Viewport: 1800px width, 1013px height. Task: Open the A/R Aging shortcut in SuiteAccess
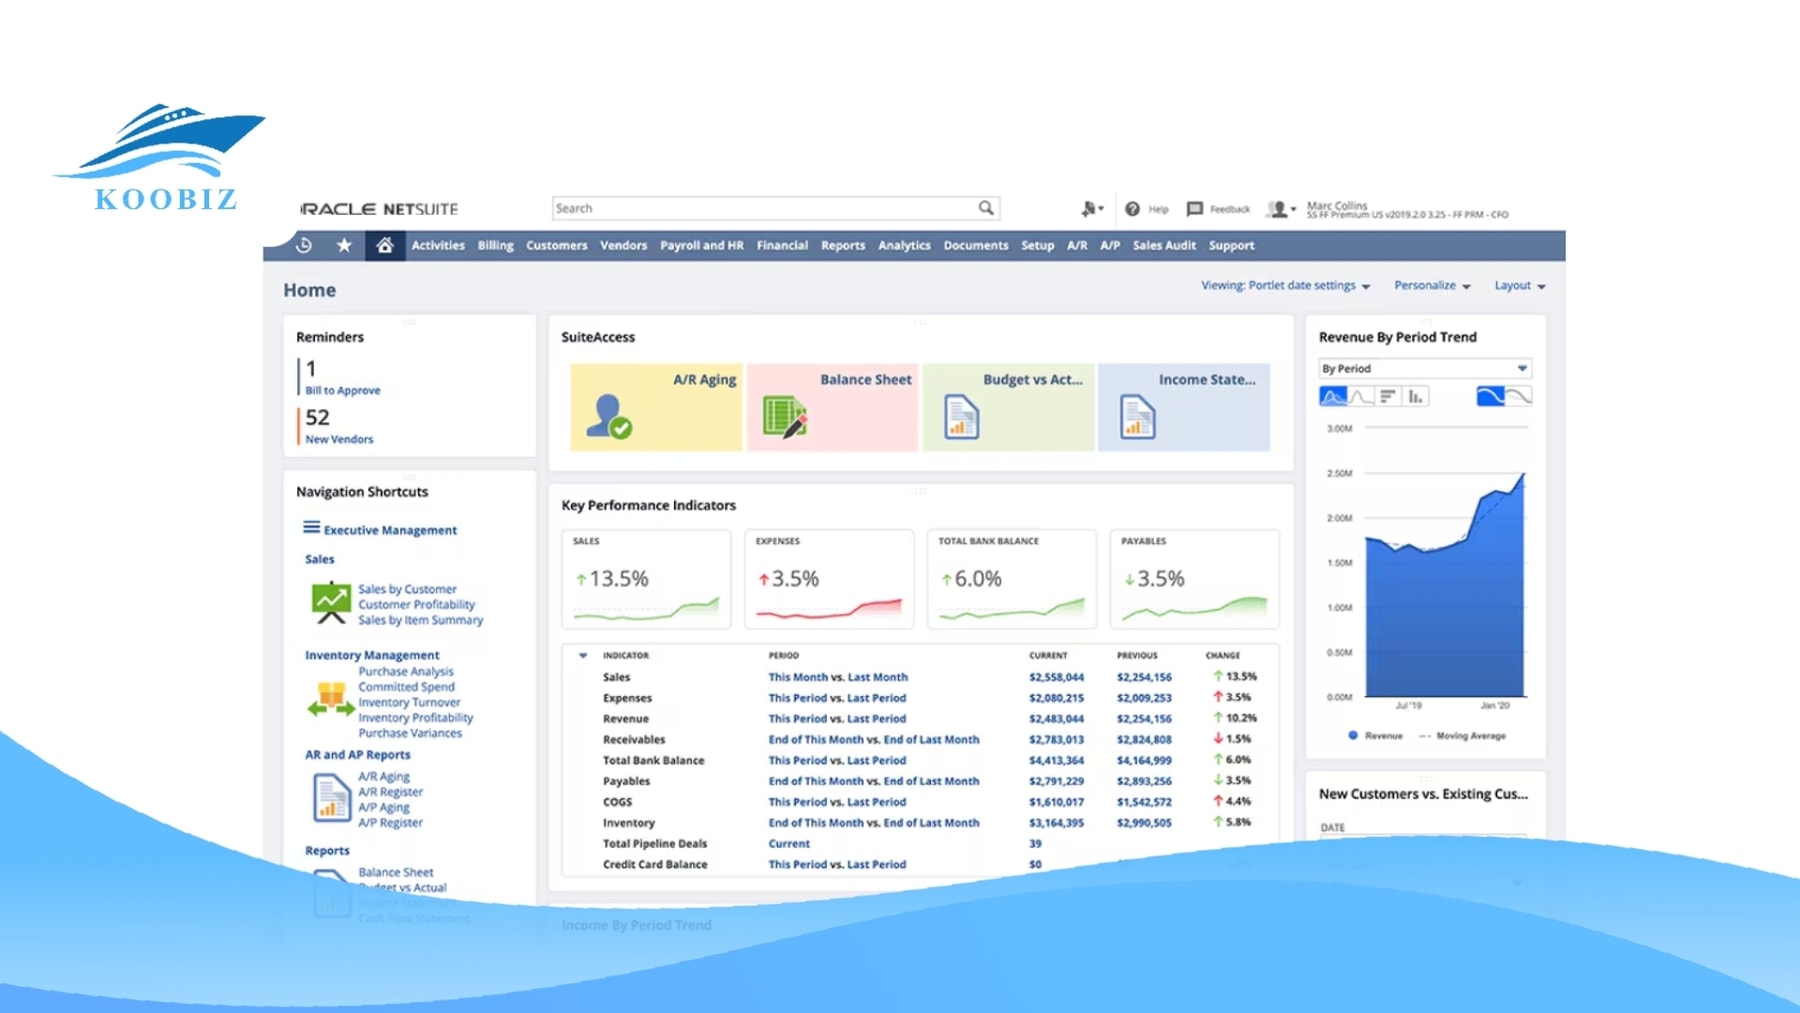point(655,406)
